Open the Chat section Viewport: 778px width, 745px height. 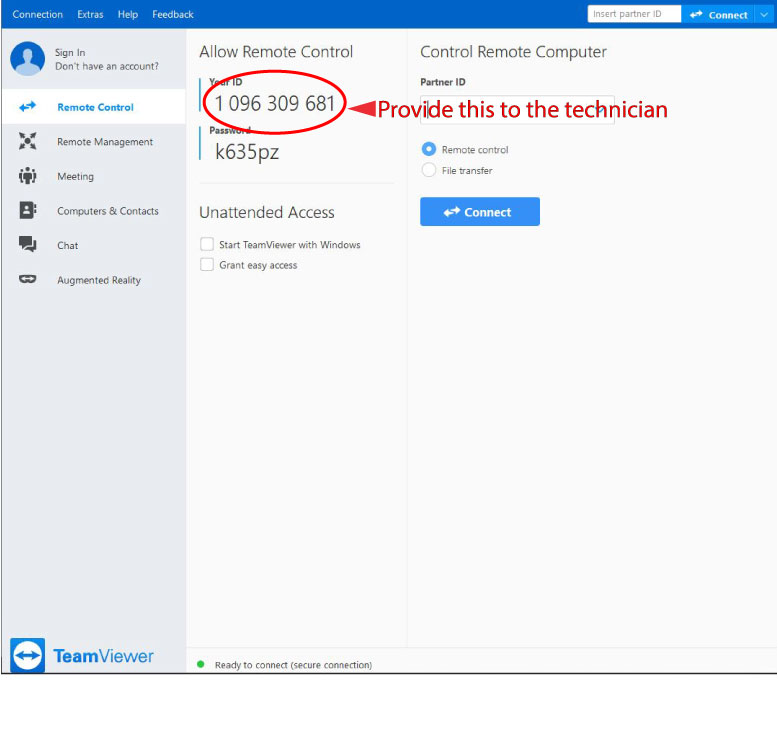(94, 245)
